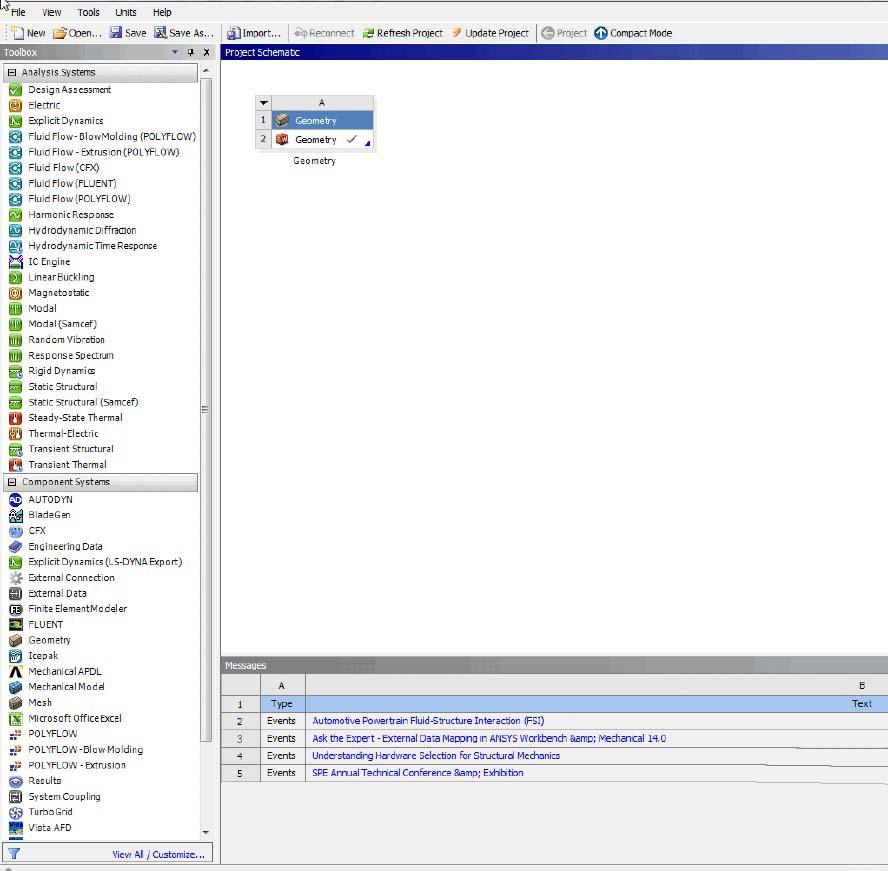This screenshot has width=888, height=871.
Task: Click the Refresh Project icon
Action: tap(368, 33)
